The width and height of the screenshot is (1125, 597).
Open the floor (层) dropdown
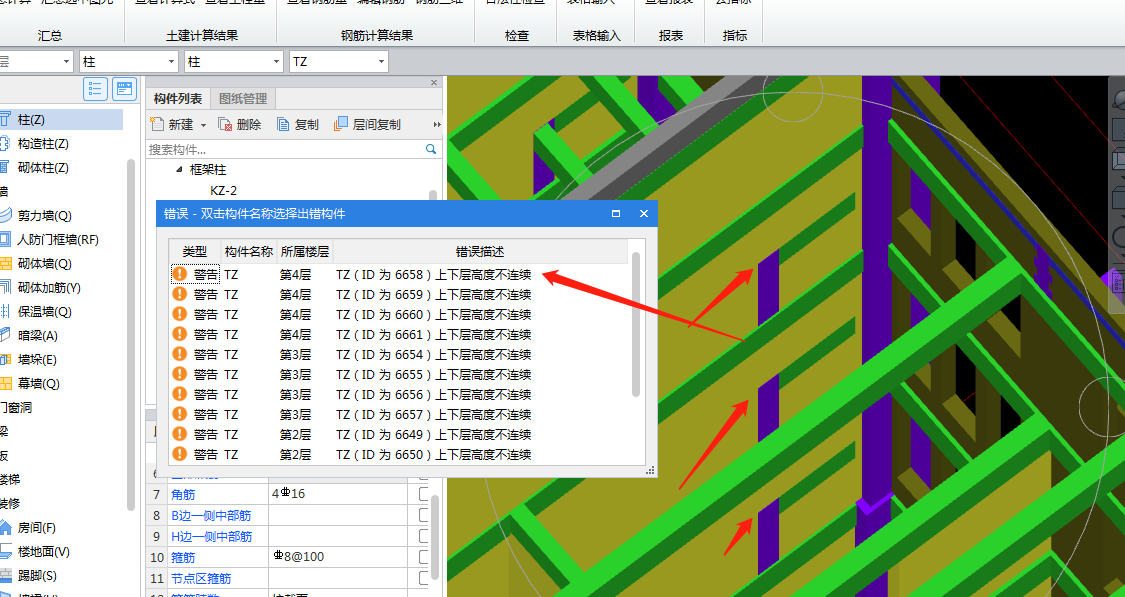66,62
